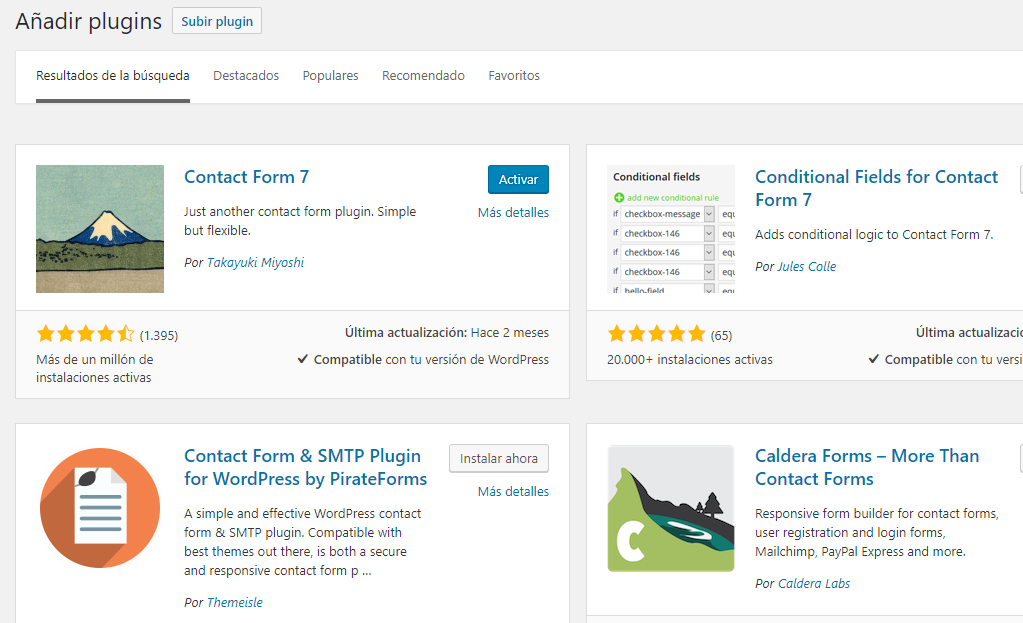Viewport: 1023px width, 623px height.
Task: Click the green add new conditional rule icon
Action: point(618,198)
